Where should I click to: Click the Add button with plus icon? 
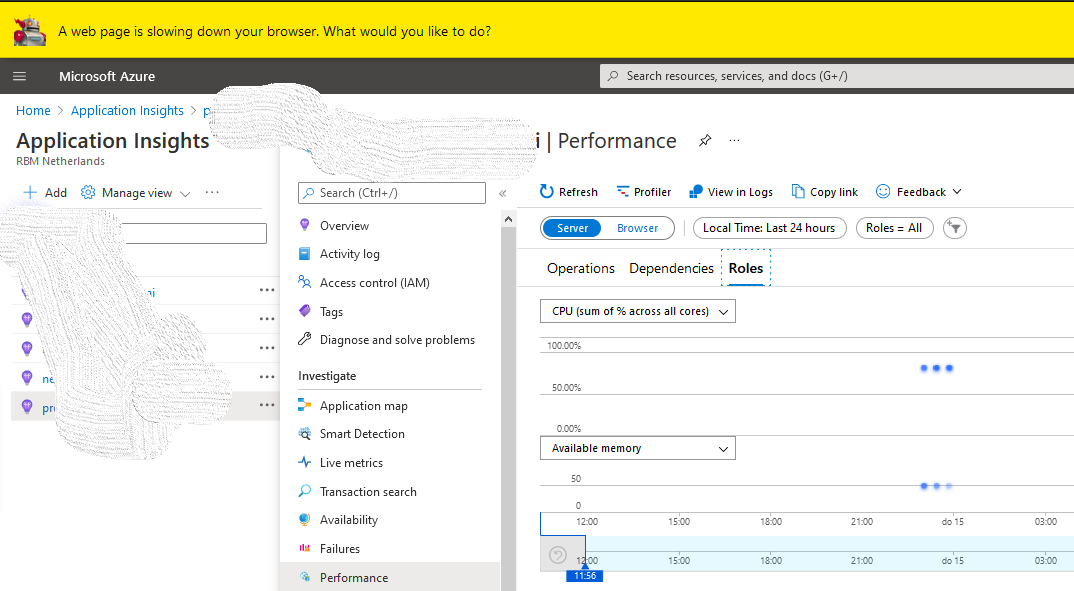45,192
